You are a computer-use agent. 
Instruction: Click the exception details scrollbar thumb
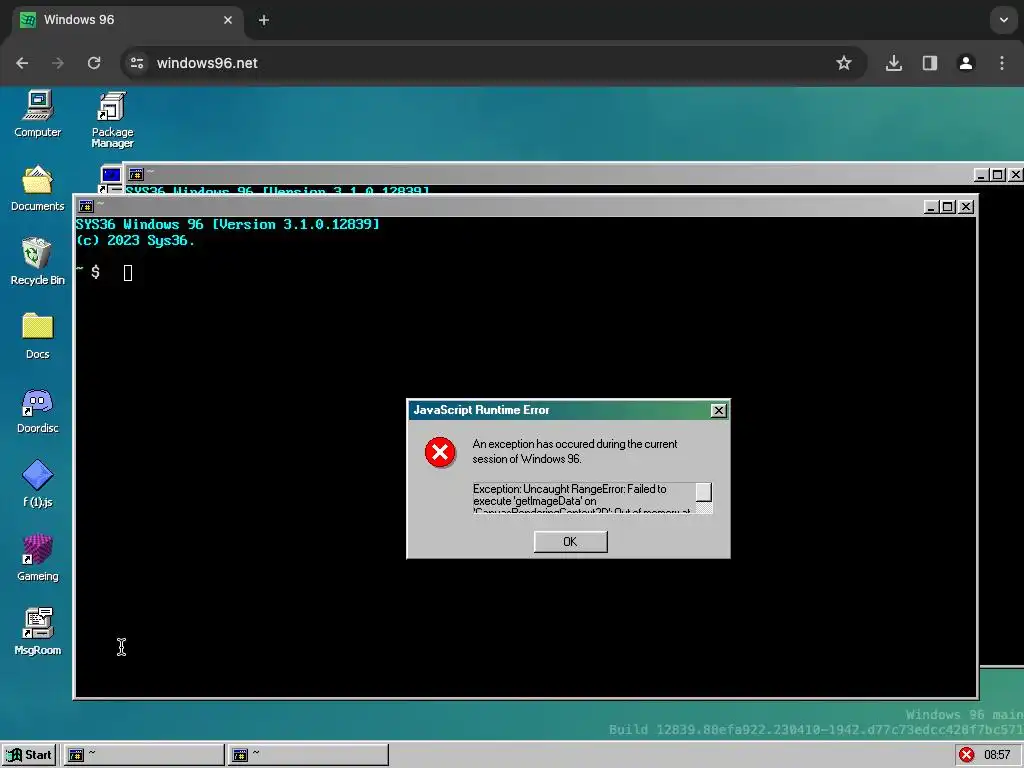[703, 492]
